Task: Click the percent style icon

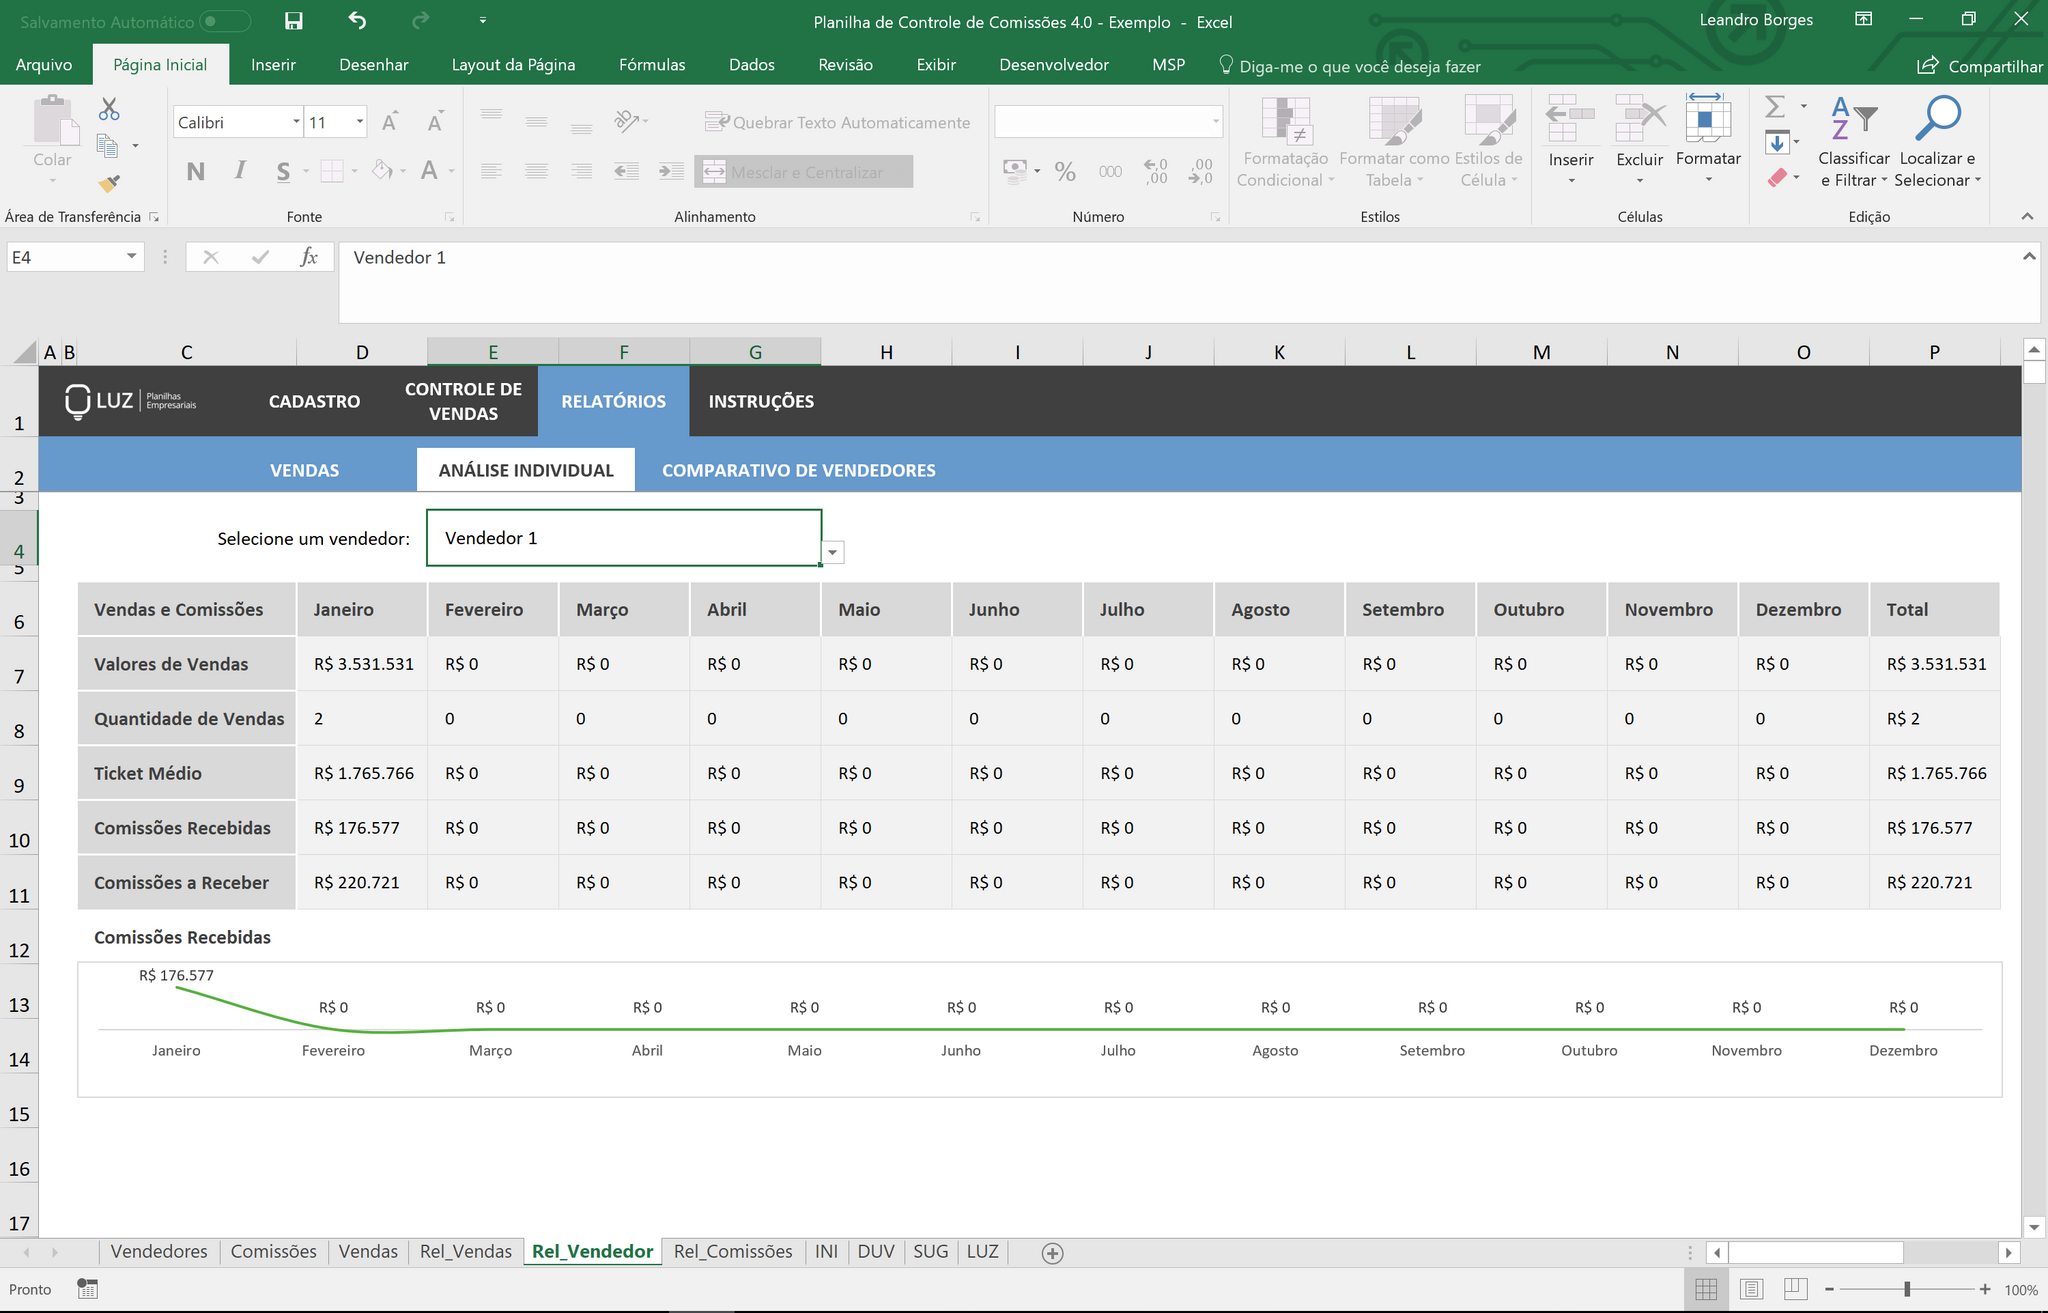Action: (x=1065, y=172)
